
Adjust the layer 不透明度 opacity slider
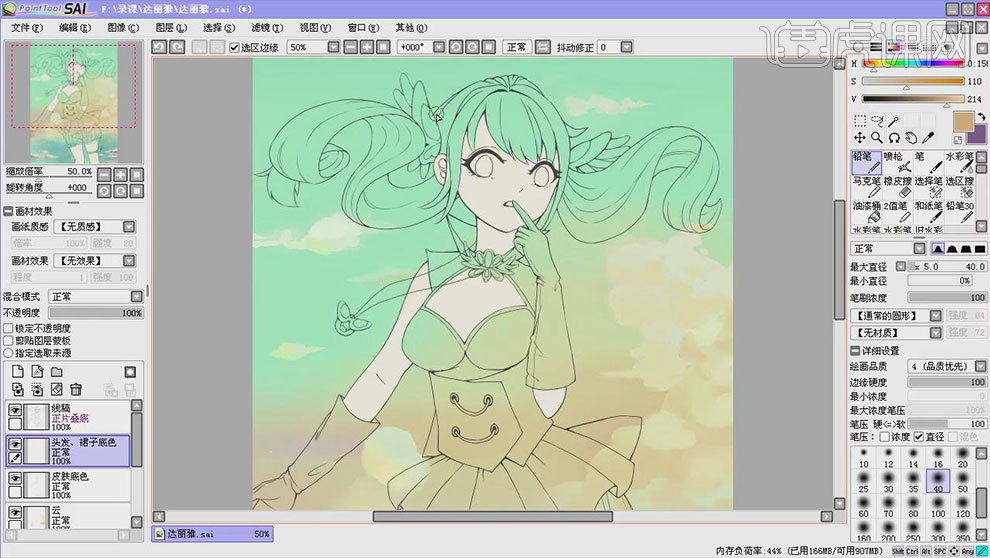click(x=96, y=313)
